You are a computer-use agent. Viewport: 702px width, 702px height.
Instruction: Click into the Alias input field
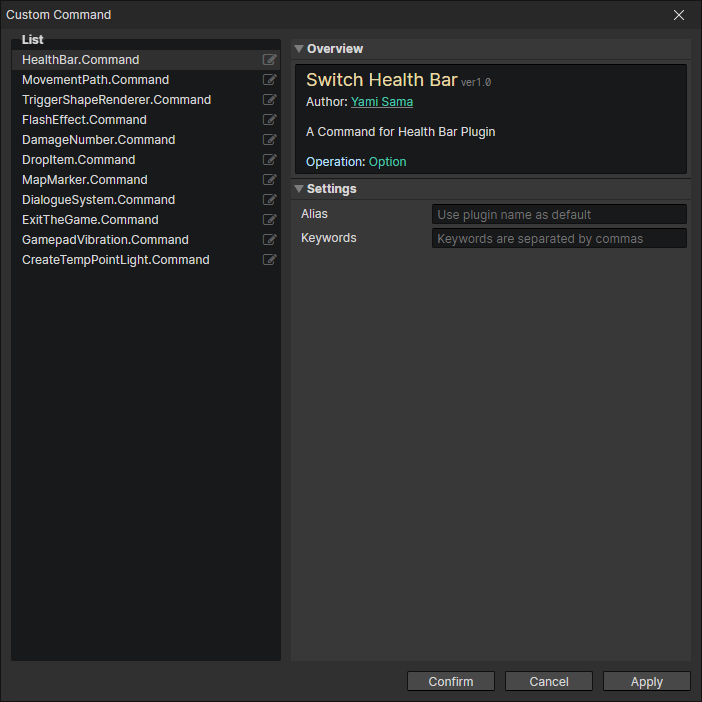pos(559,214)
